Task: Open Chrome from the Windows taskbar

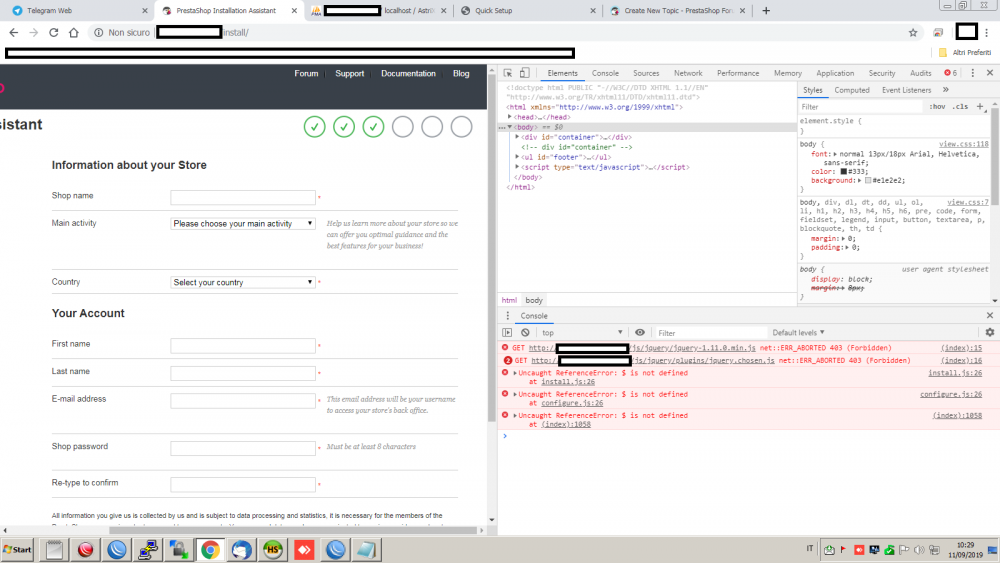Action: tap(210, 550)
